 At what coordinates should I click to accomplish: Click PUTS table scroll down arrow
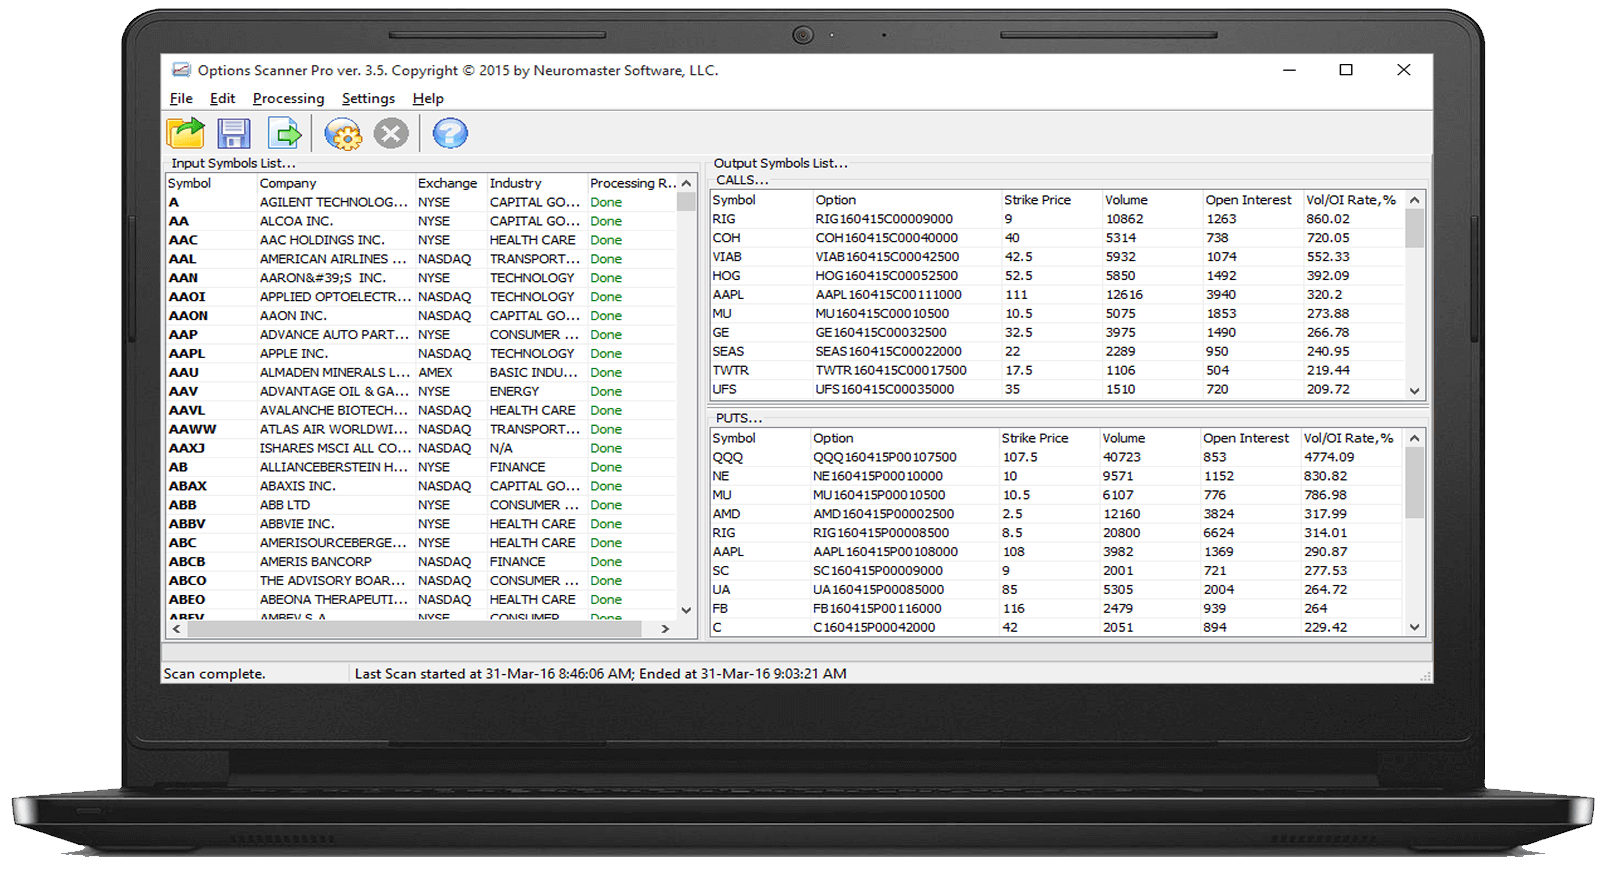(1414, 628)
